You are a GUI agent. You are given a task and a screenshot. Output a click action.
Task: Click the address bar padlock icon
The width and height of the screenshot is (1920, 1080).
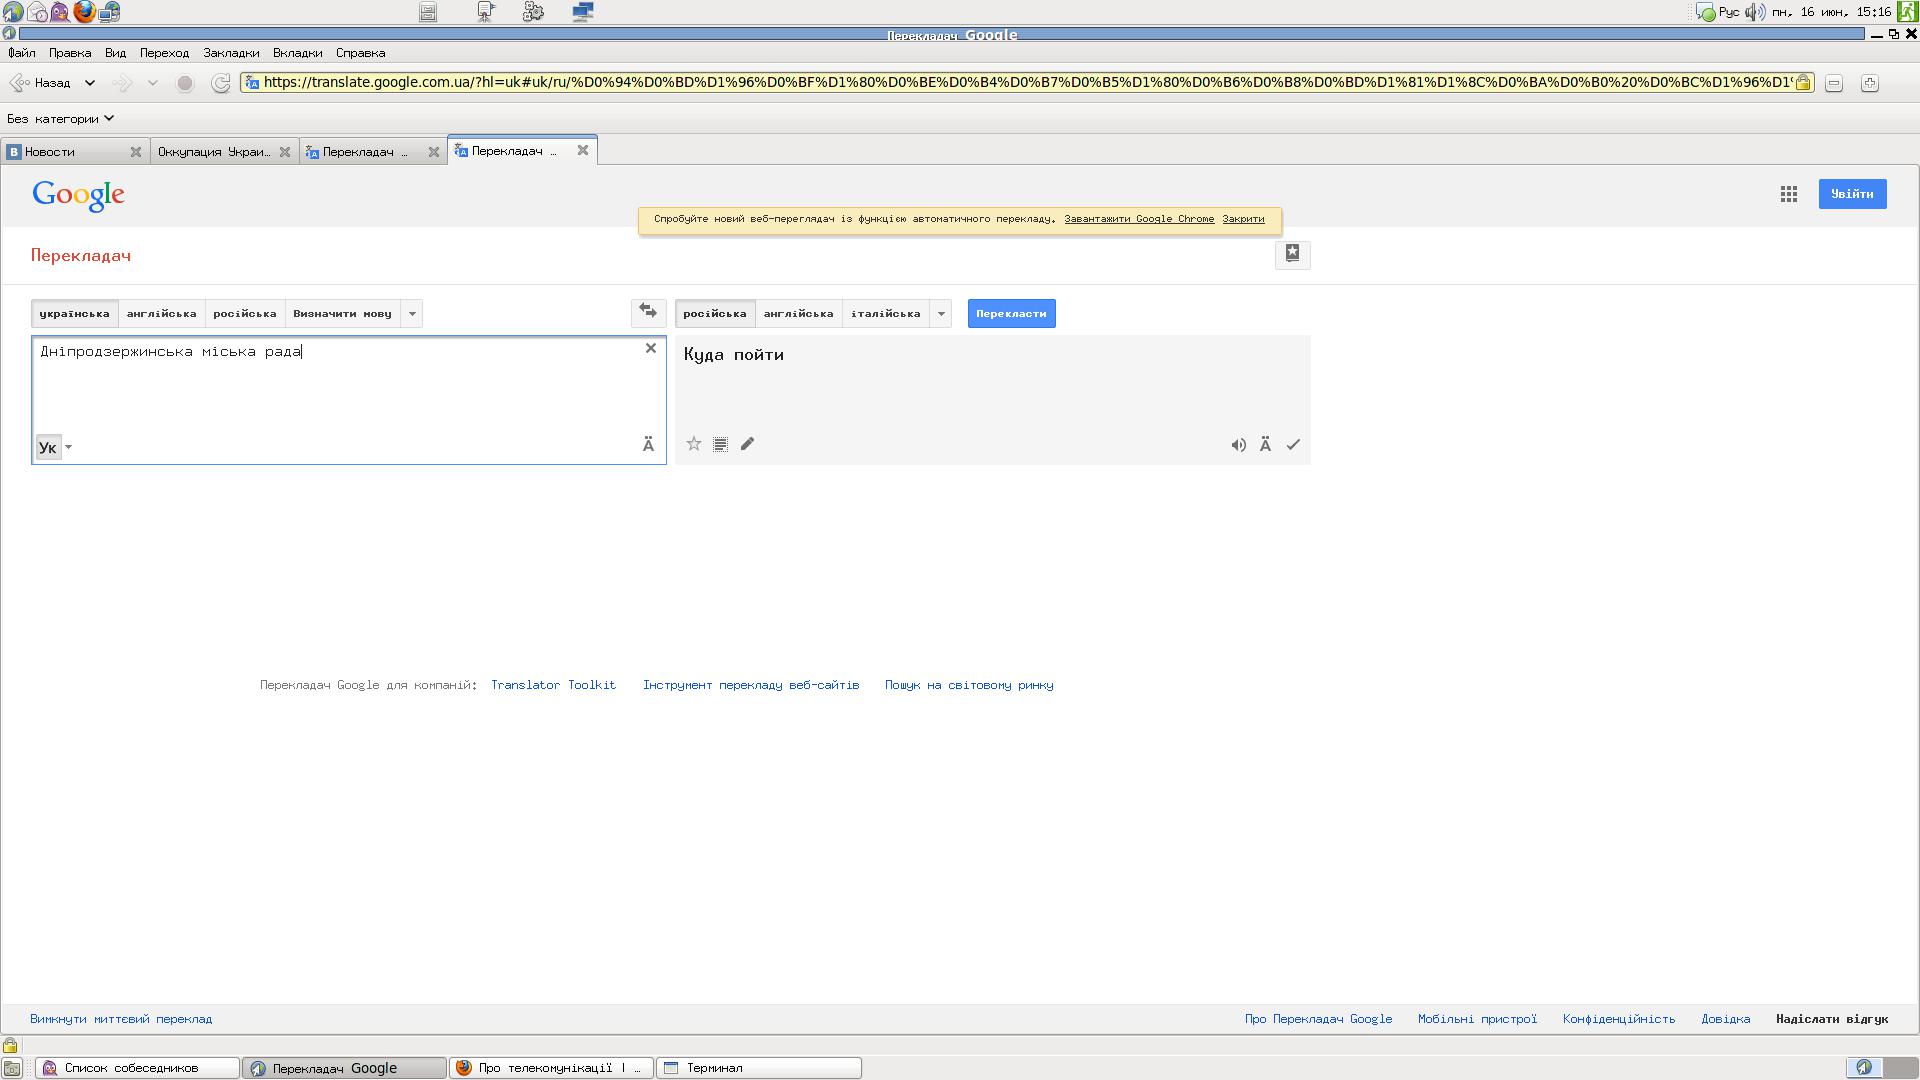1803,83
